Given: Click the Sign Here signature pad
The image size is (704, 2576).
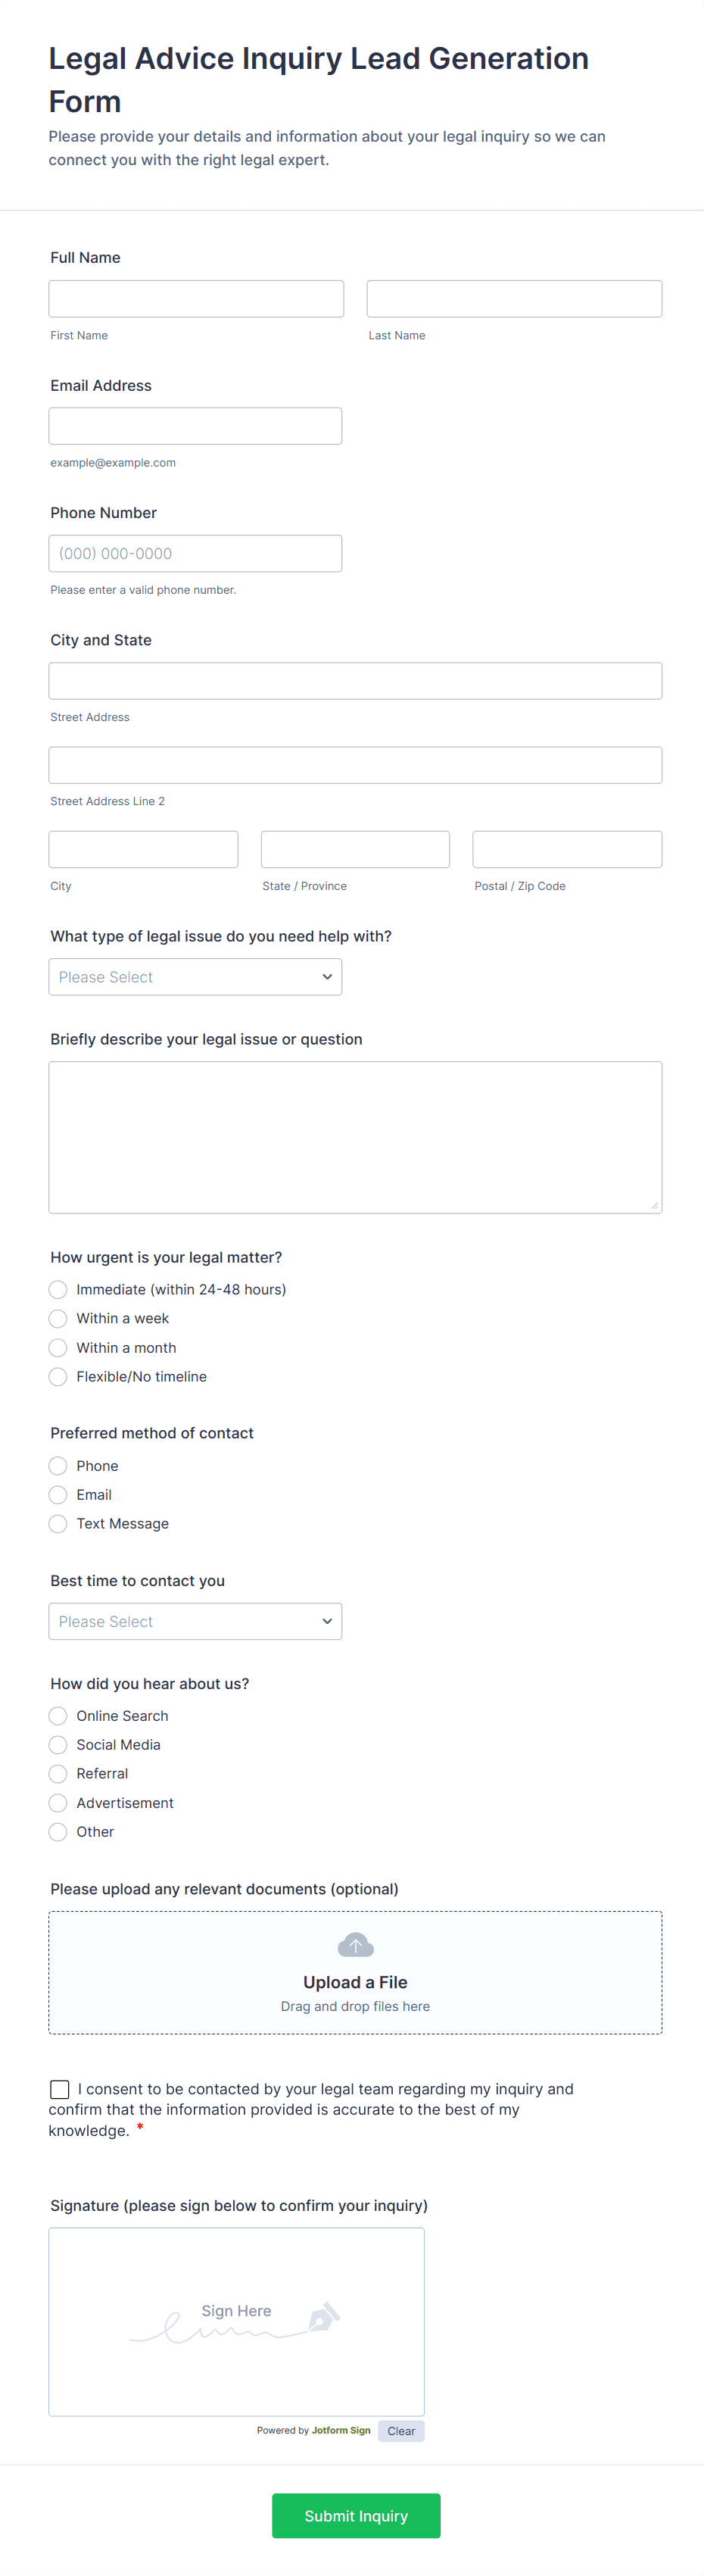Looking at the screenshot, I should pyautogui.click(x=236, y=2320).
